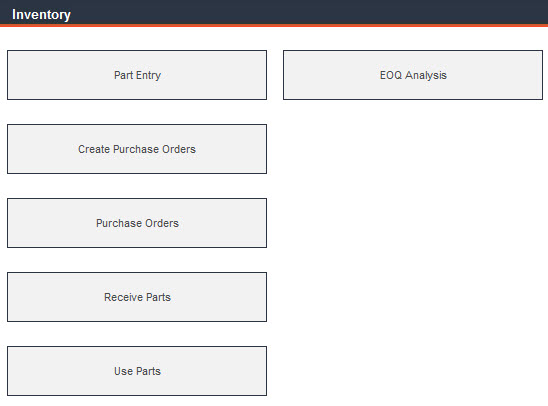This screenshot has width=548, height=406.
Task: Log part usage with Use Parts
Action: click(x=137, y=371)
